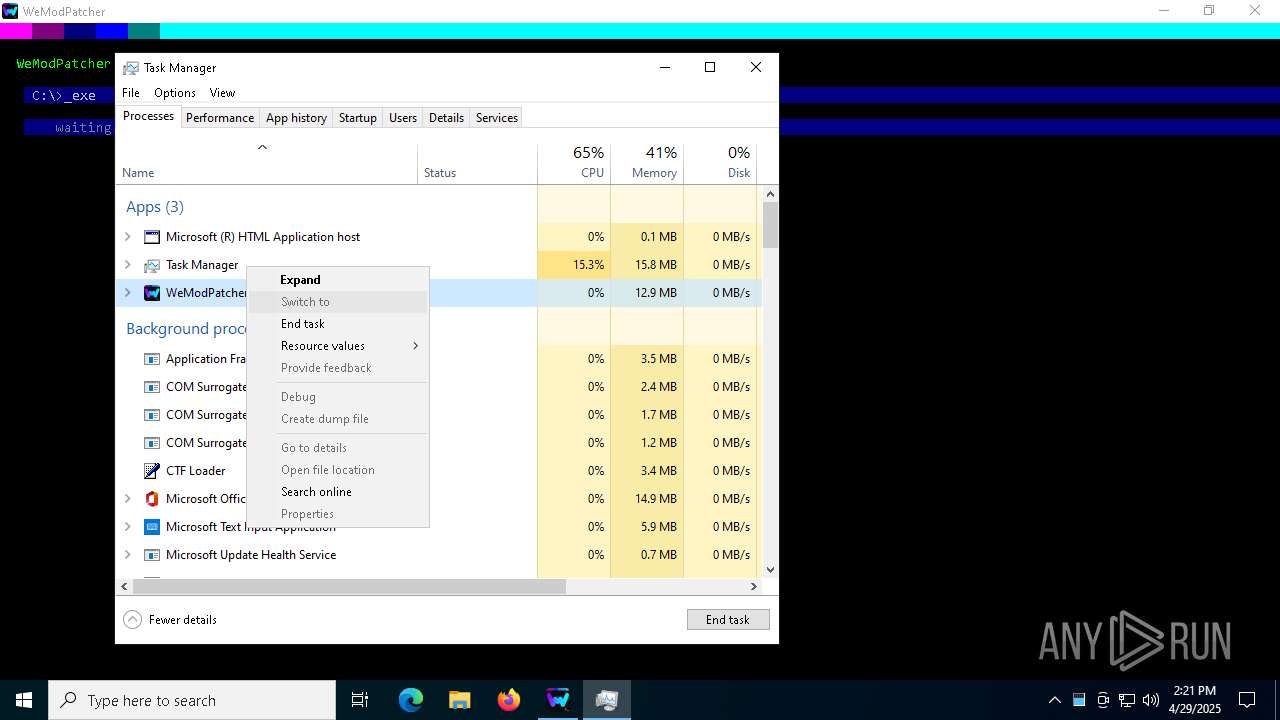Sort by the Name column header
Screen dimensions: 1280x720
tap(267, 163)
